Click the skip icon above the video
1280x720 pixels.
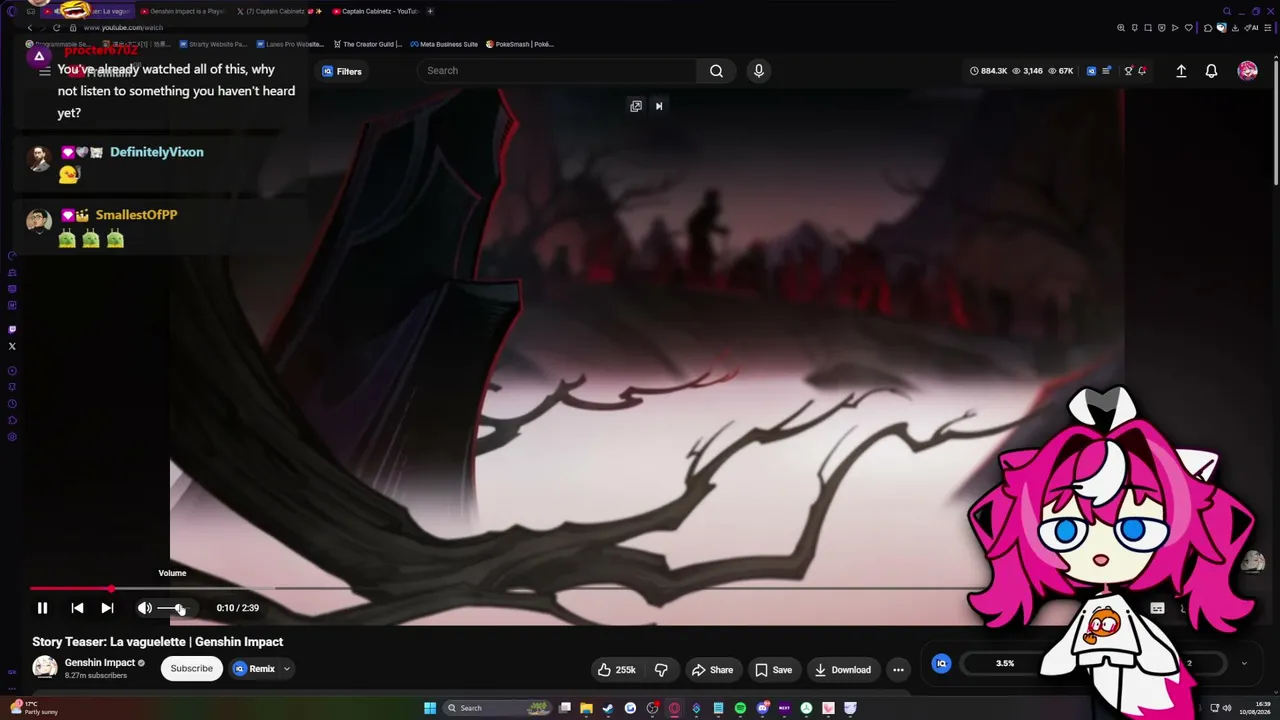659,106
